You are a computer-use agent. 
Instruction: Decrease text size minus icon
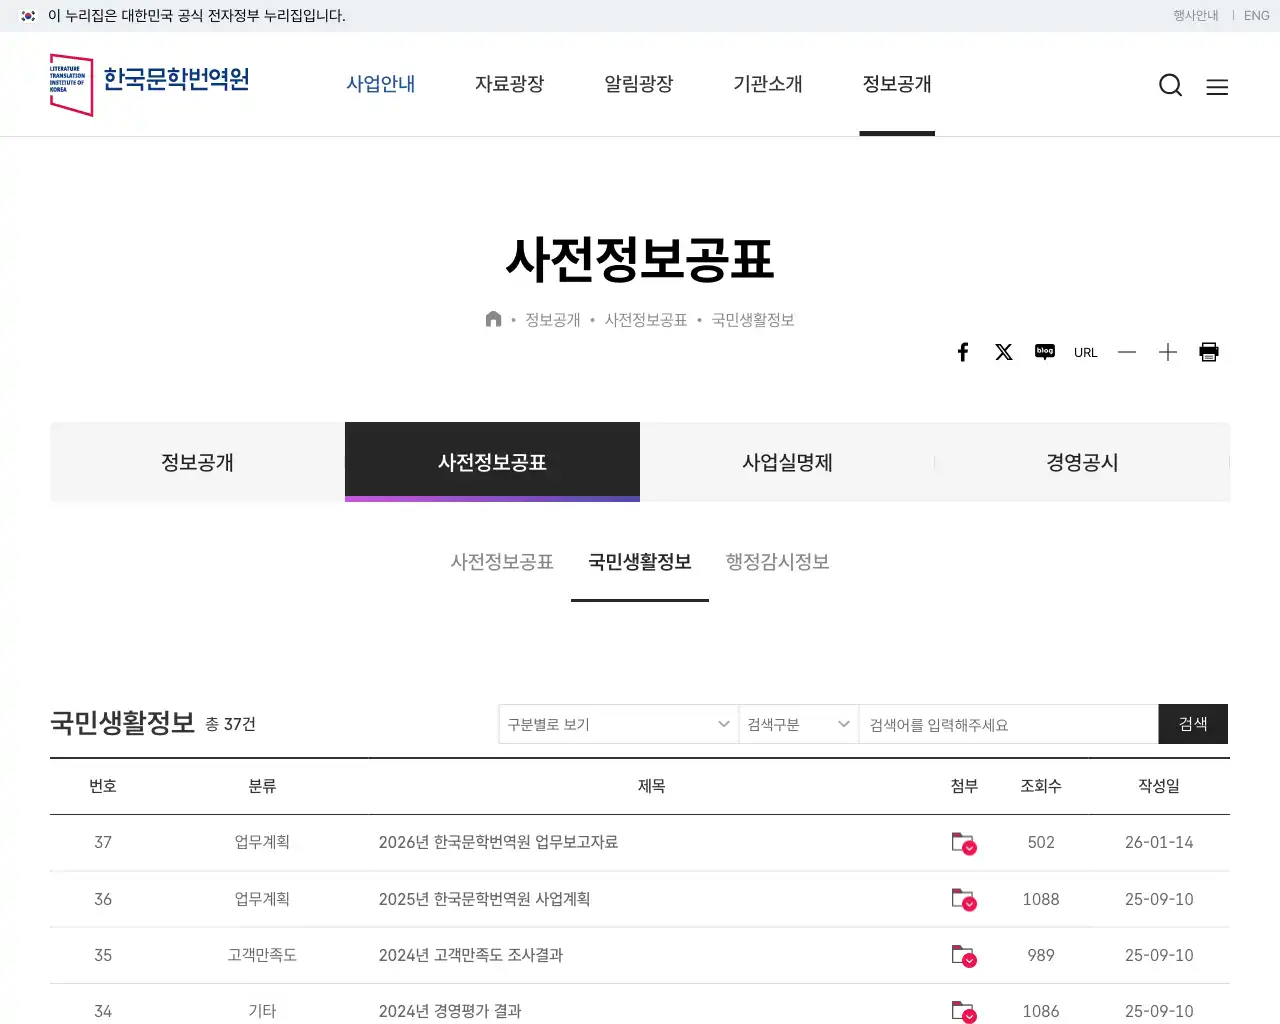pyautogui.click(x=1127, y=352)
